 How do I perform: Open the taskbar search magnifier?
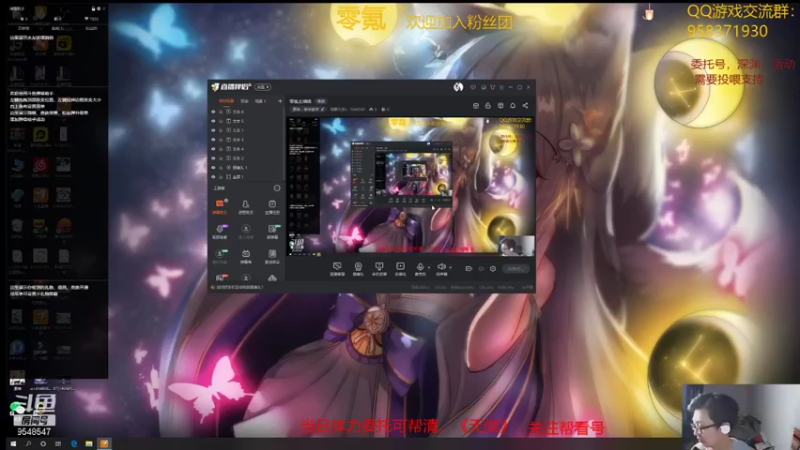point(28,444)
